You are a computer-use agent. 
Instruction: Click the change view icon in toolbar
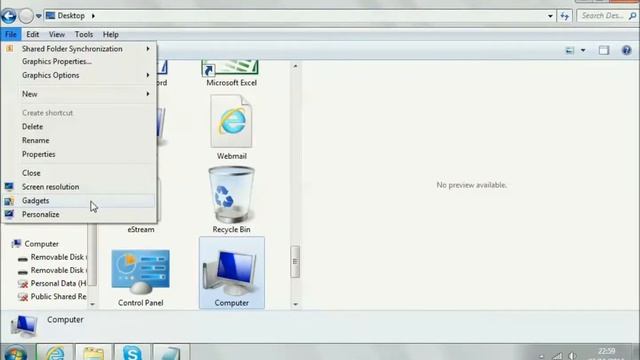(x=569, y=50)
